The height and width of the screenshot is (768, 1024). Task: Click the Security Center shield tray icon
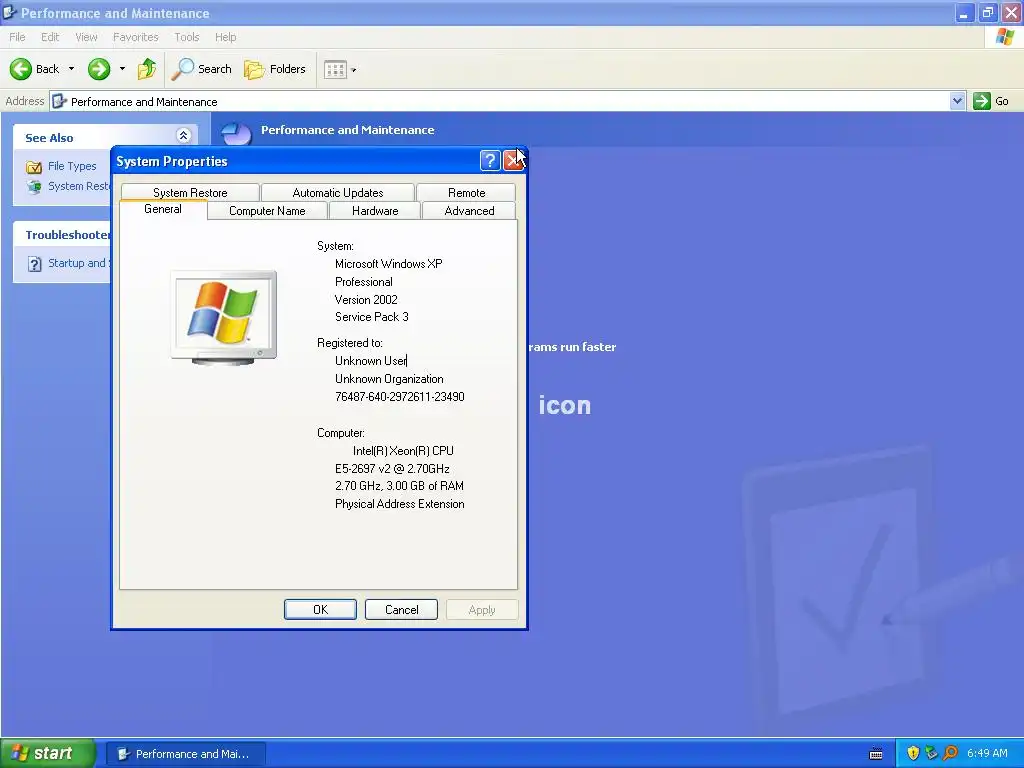click(913, 753)
